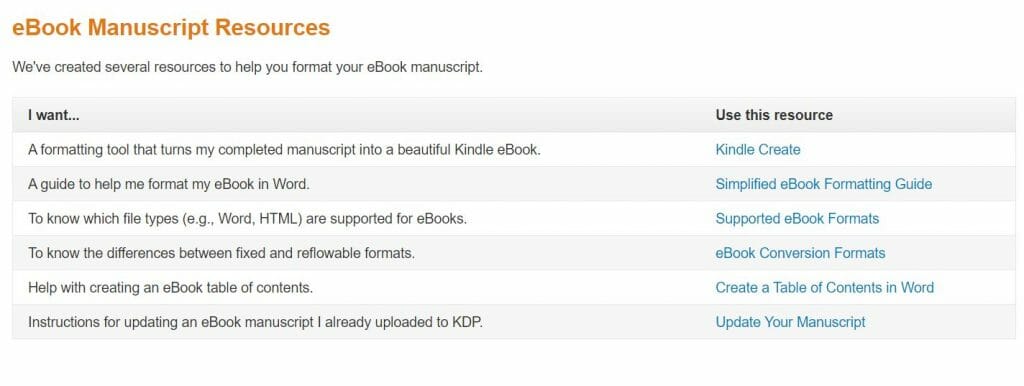
Task: Click the intro sentence about several resources
Action: [248, 67]
